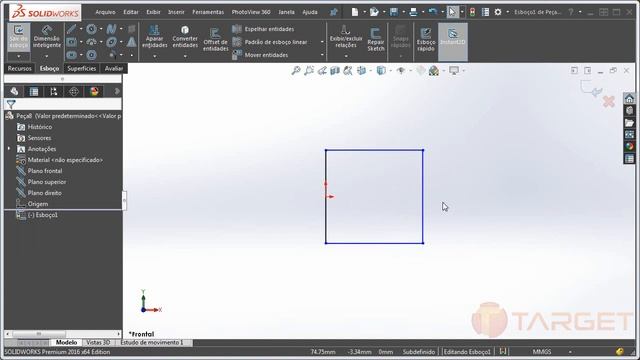This screenshot has height=360, width=640.
Task: Select the Ellipse sketch tool
Action: [111, 42]
